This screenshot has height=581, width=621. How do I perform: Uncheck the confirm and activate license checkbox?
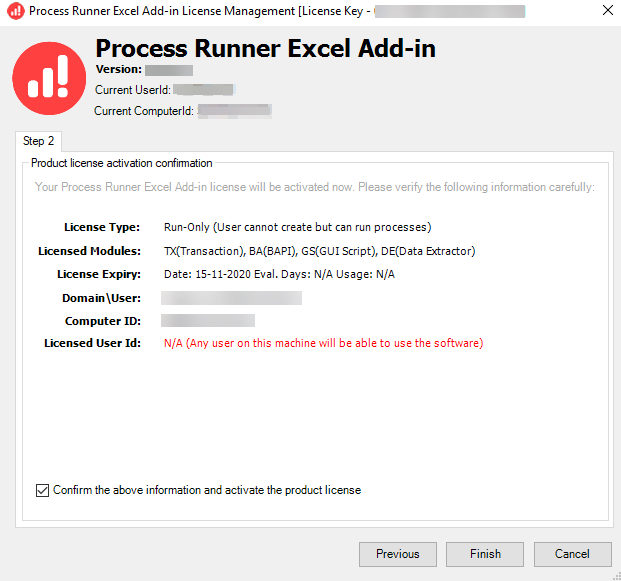coord(42,490)
